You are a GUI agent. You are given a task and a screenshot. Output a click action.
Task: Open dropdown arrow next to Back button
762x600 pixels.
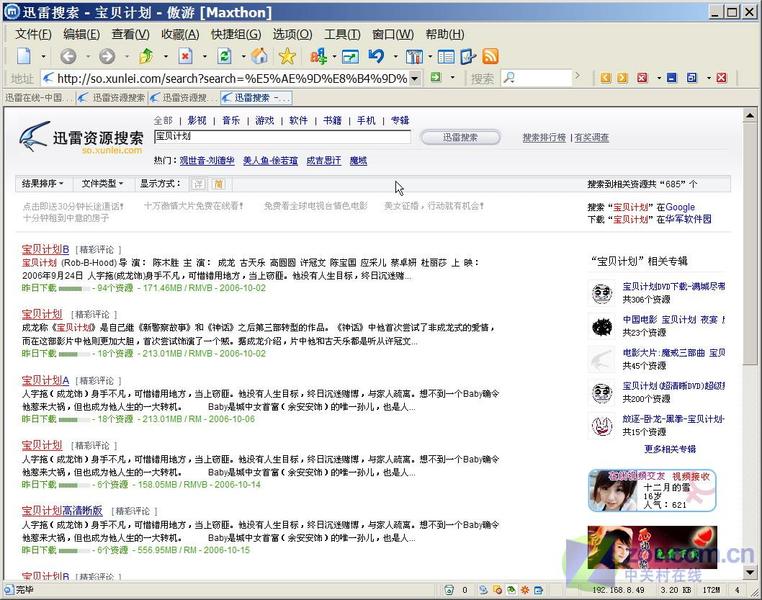pos(88,57)
